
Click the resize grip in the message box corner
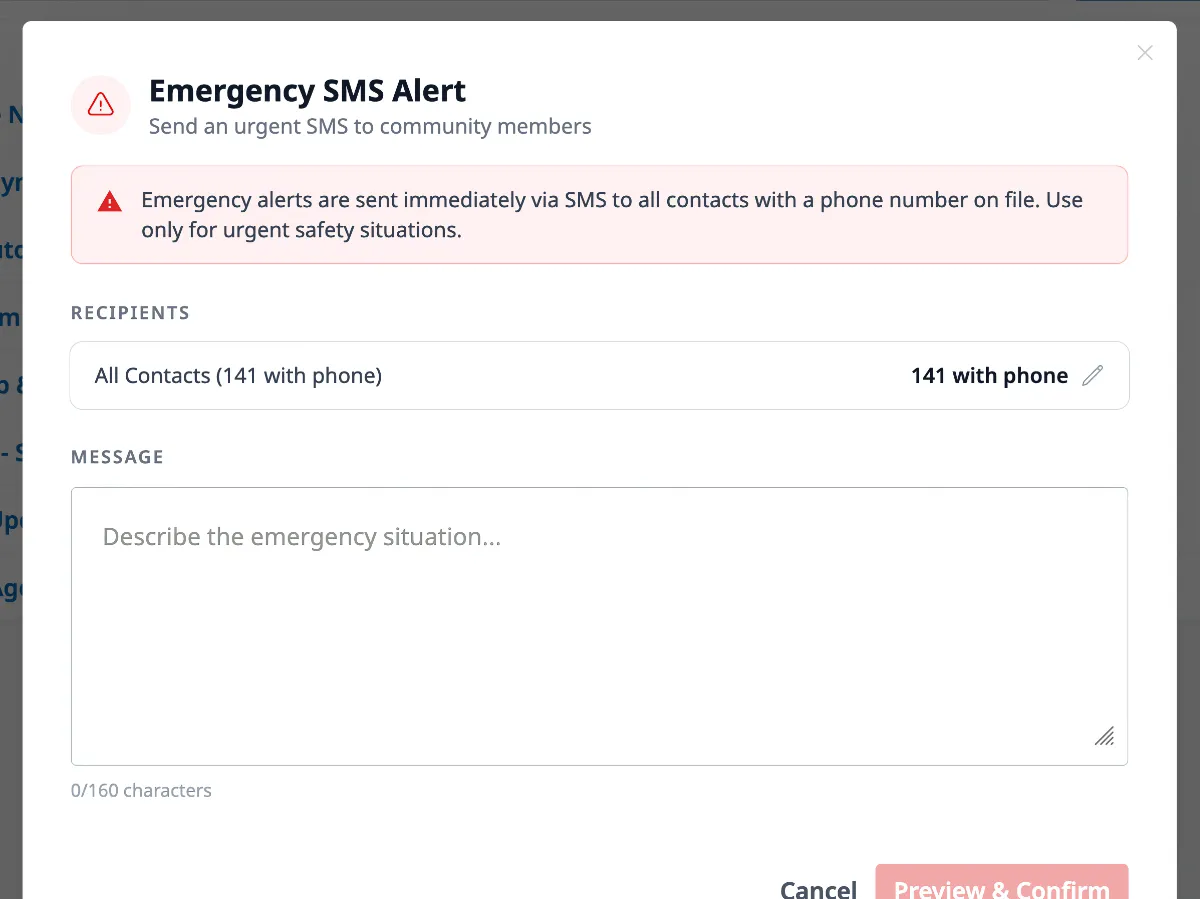click(1104, 736)
